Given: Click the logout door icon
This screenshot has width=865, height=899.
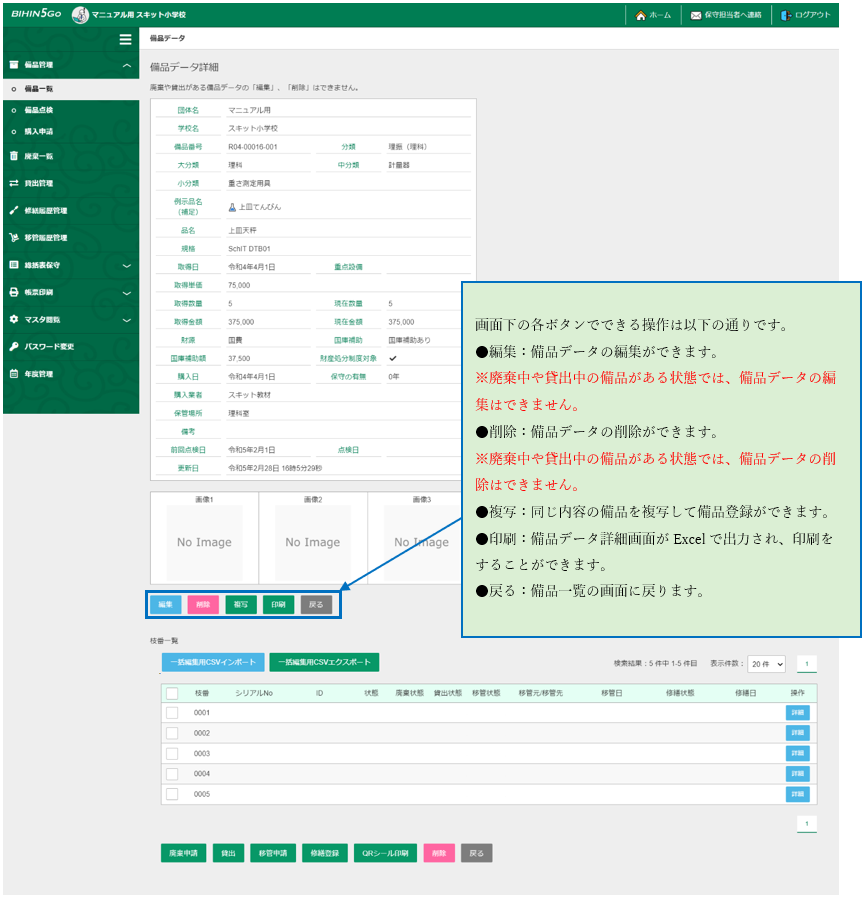Looking at the screenshot, I should (786, 15).
